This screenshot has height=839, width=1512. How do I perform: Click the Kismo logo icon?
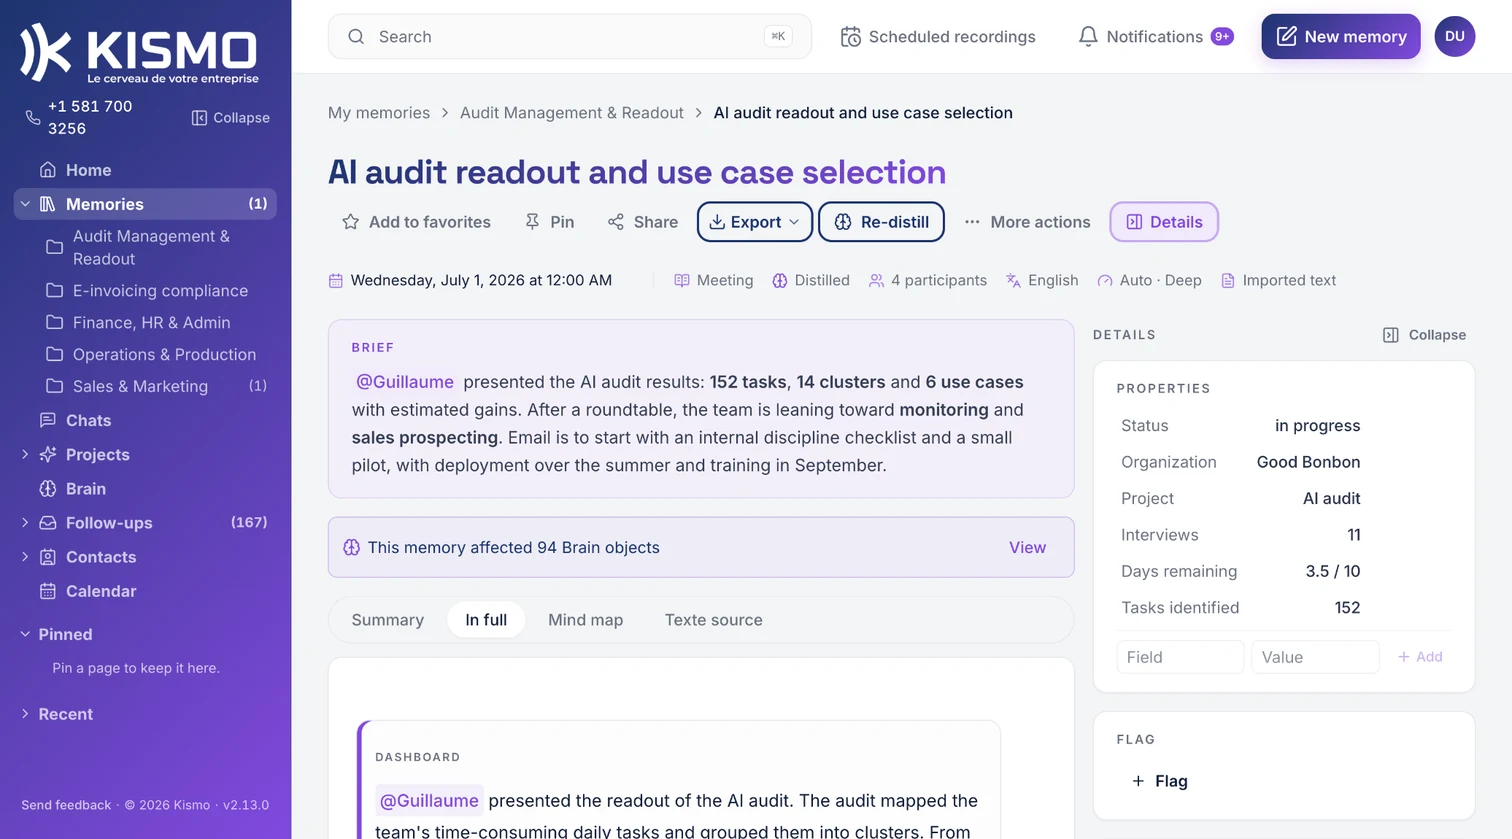(46, 52)
